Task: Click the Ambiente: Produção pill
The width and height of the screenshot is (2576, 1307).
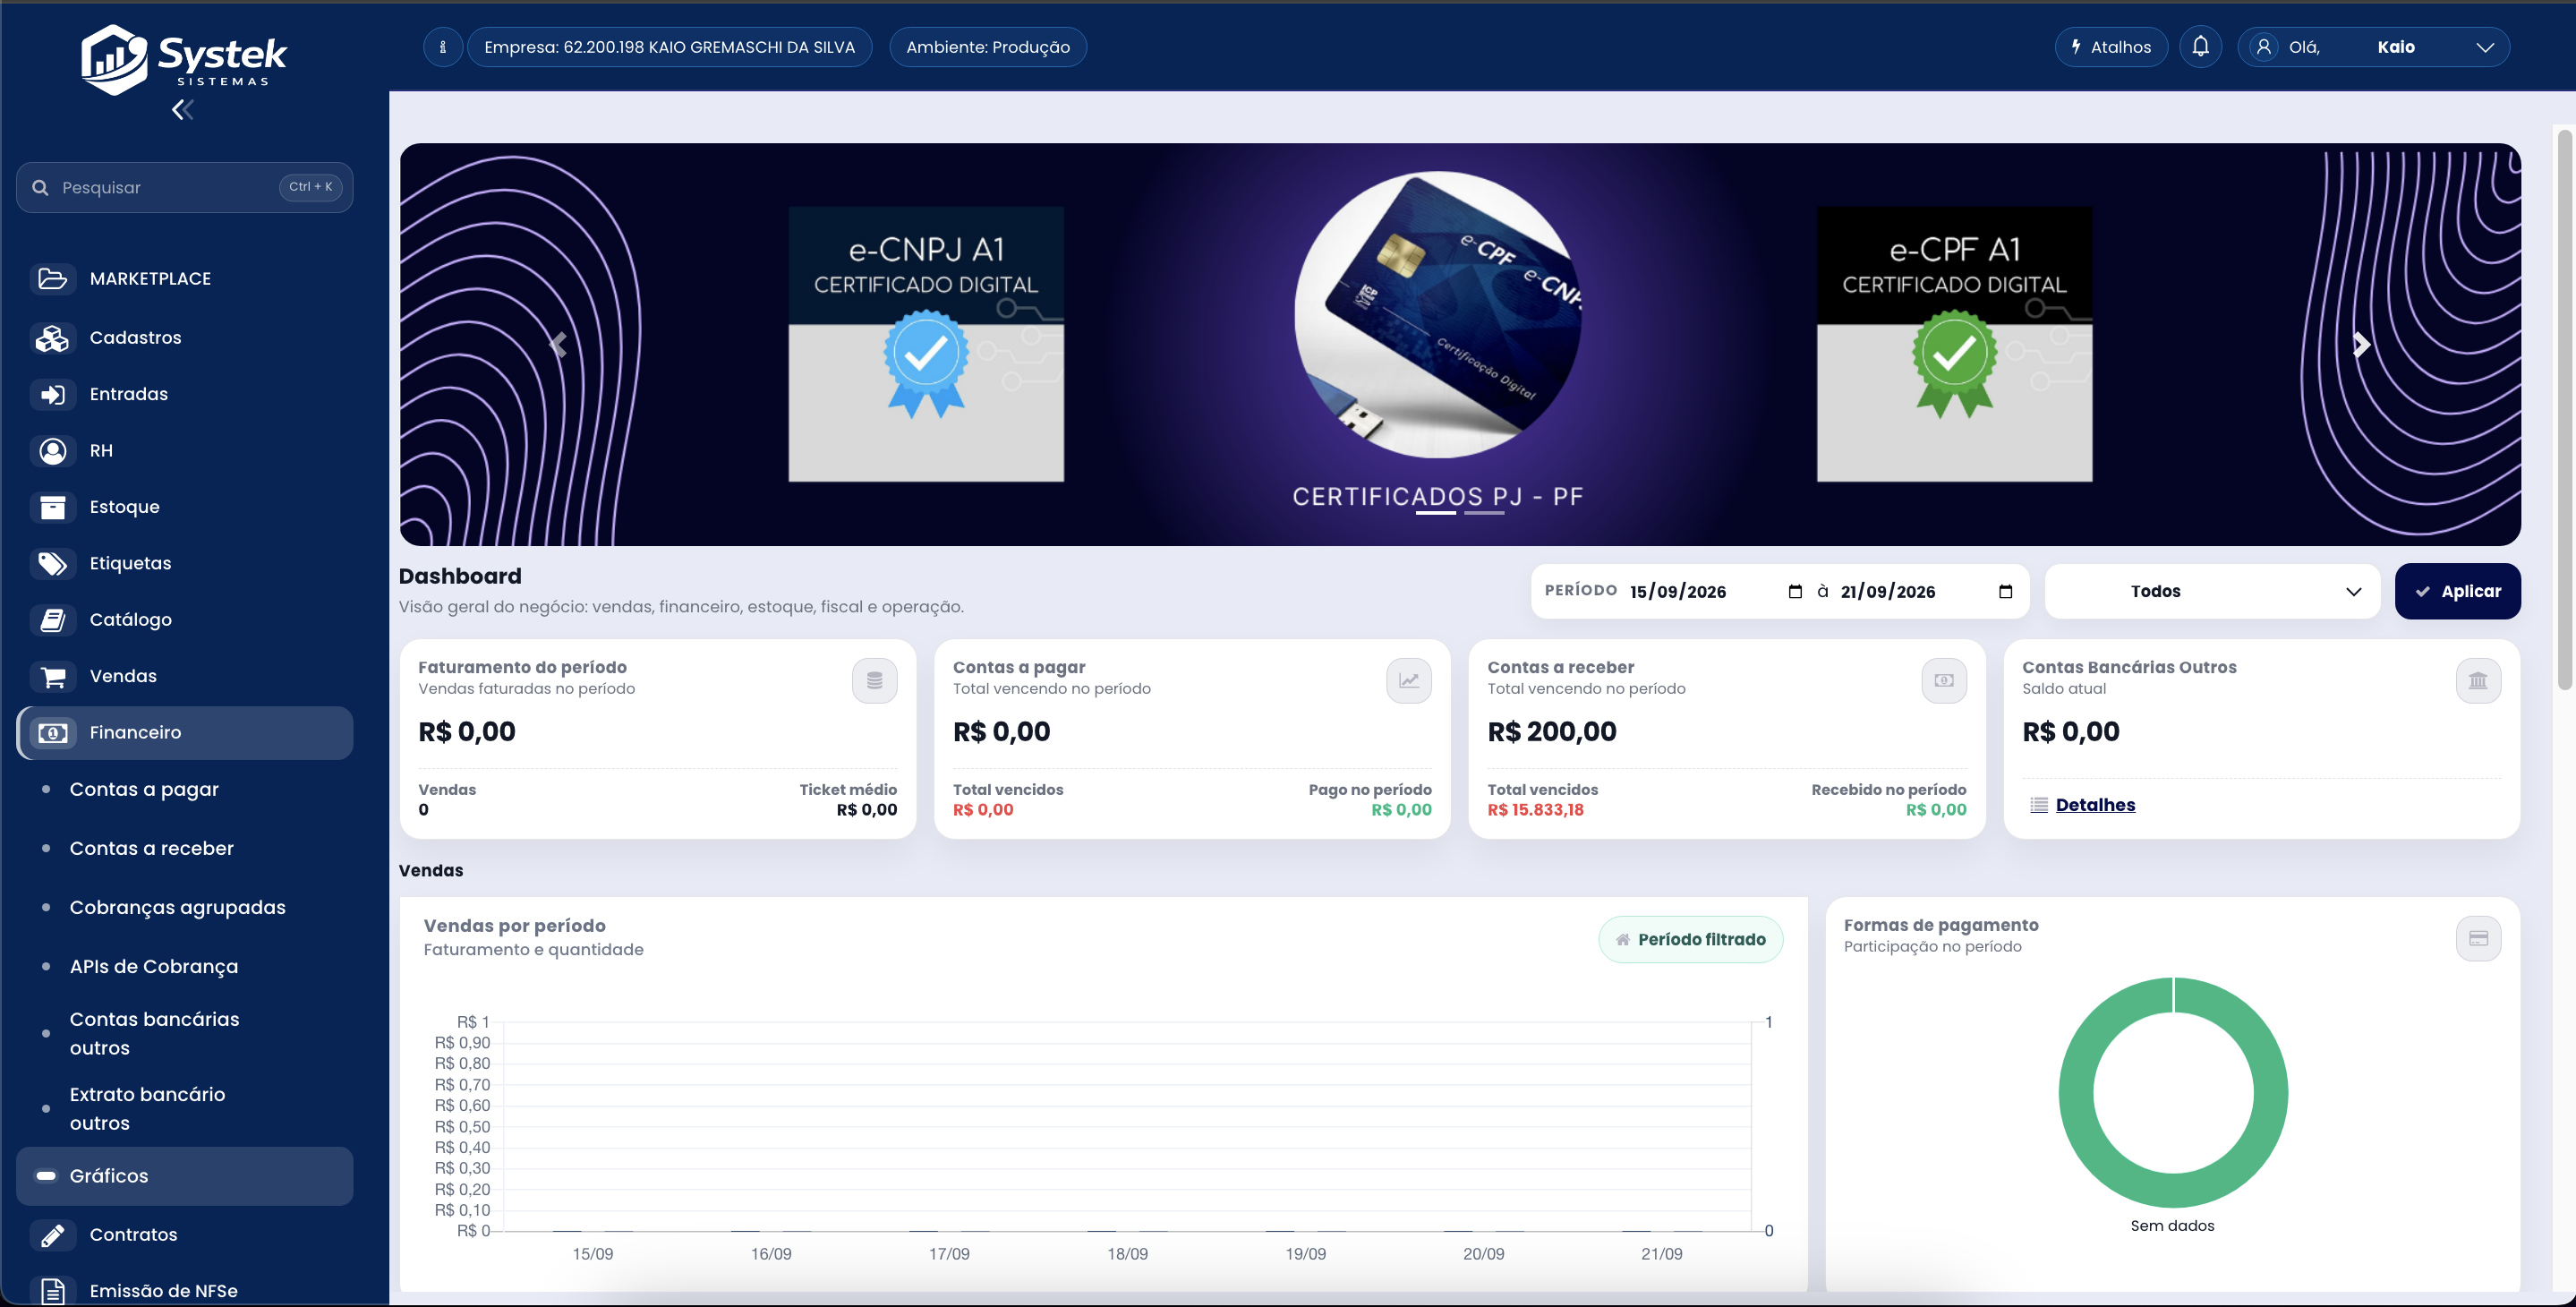Action: coord(987,47)
